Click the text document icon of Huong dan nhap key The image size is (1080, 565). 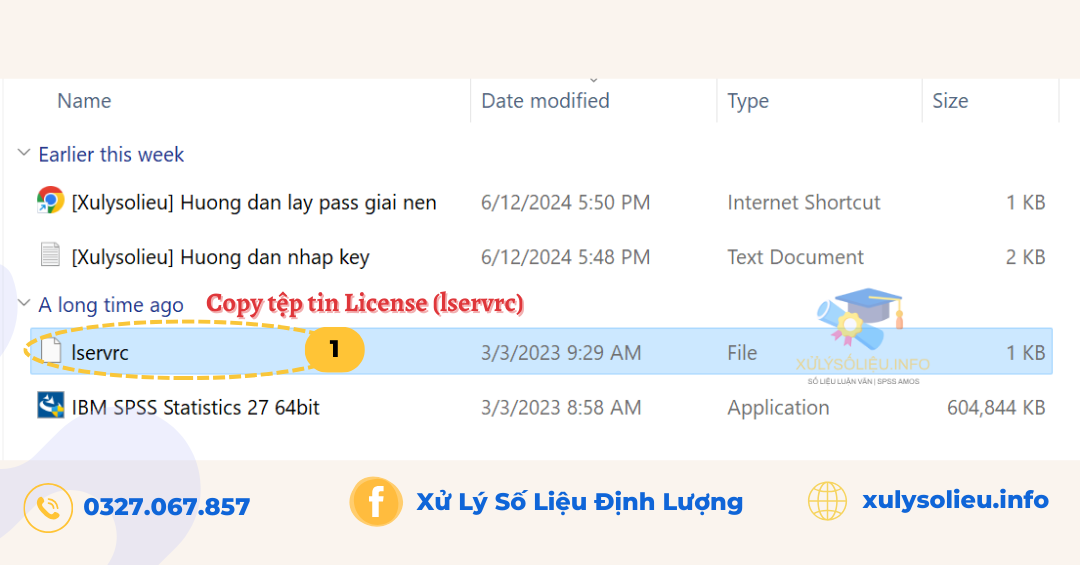(50, 254)
